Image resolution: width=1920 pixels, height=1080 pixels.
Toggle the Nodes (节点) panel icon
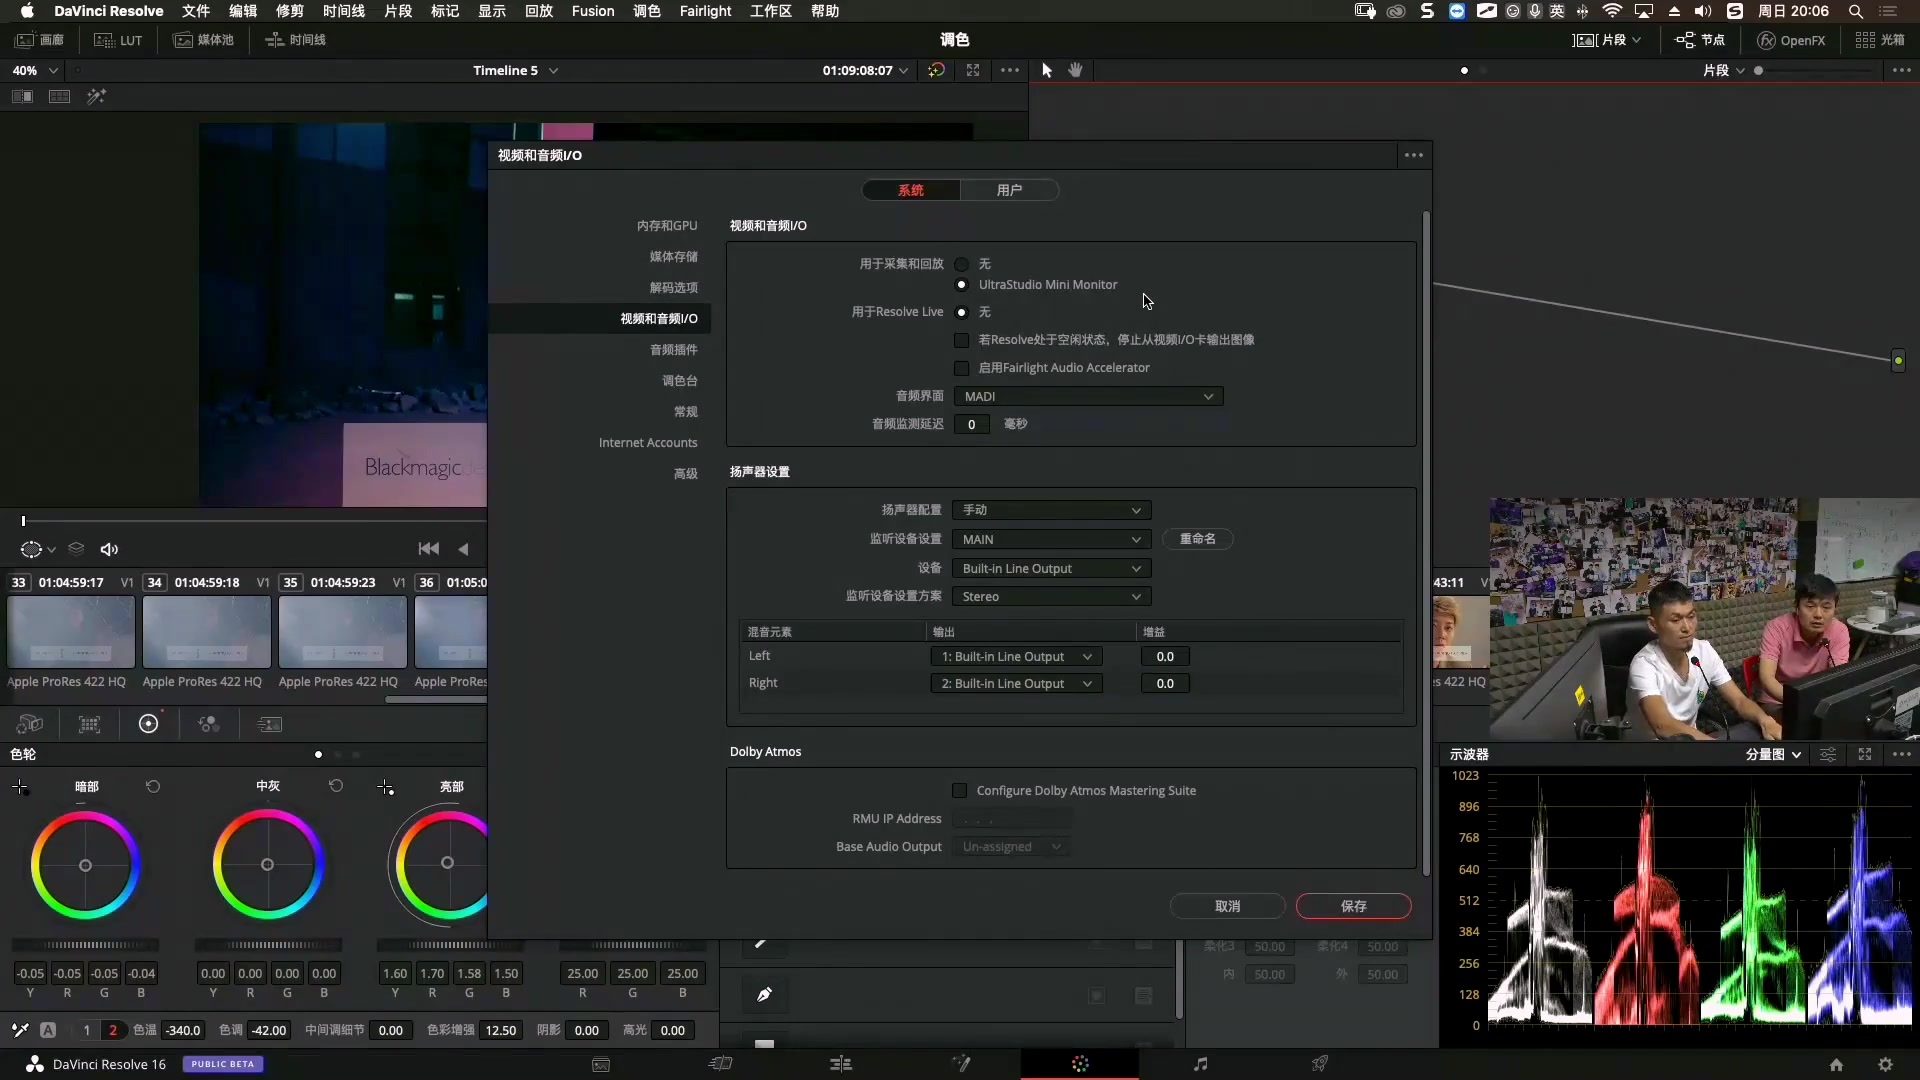click(1700, 40)
